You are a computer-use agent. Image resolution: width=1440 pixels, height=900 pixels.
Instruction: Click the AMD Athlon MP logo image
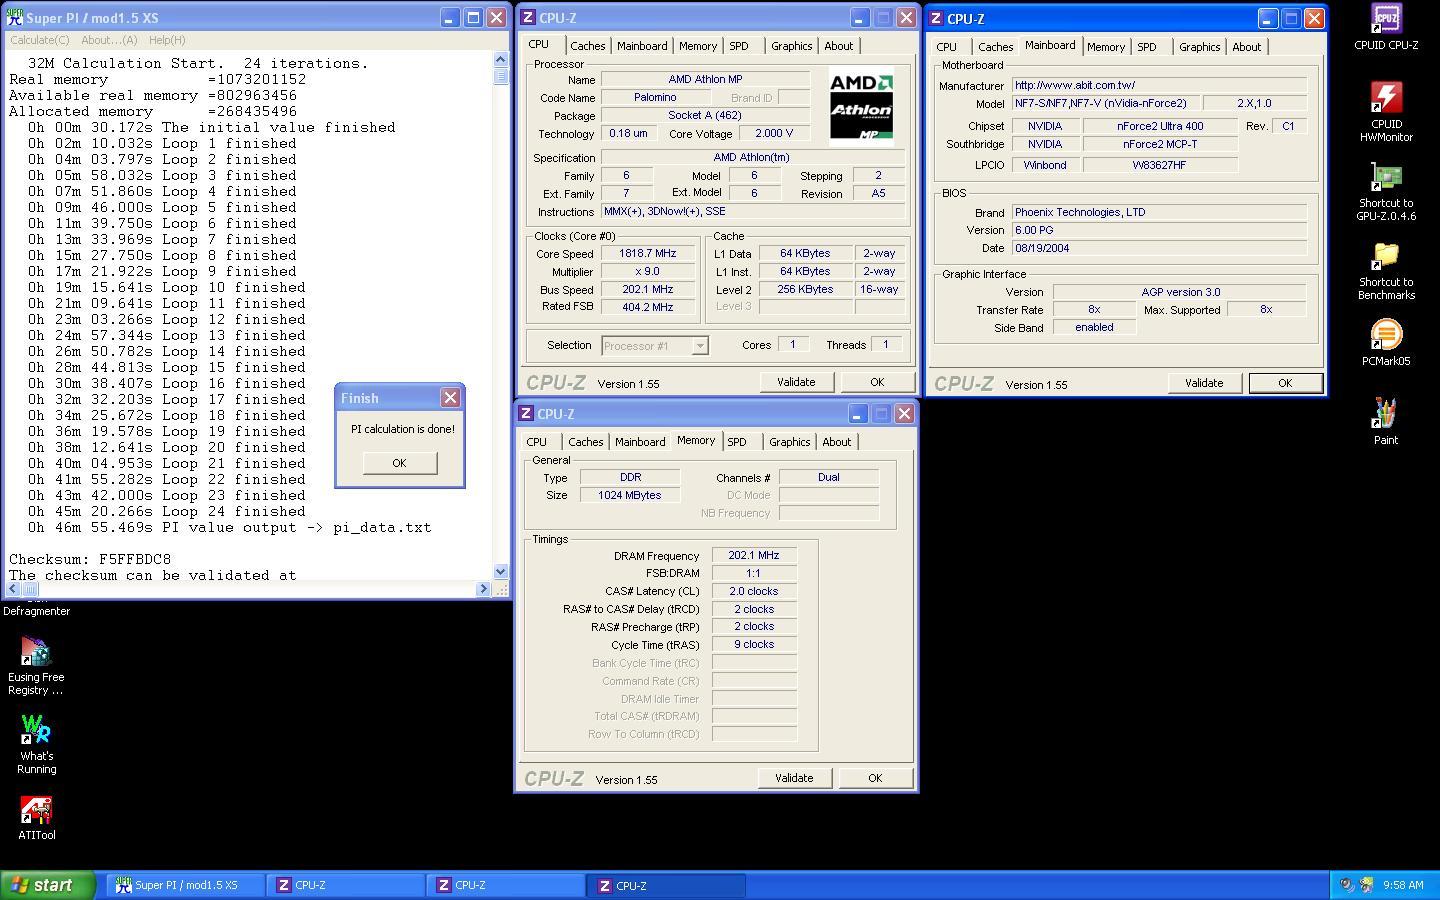click(861, 107)
